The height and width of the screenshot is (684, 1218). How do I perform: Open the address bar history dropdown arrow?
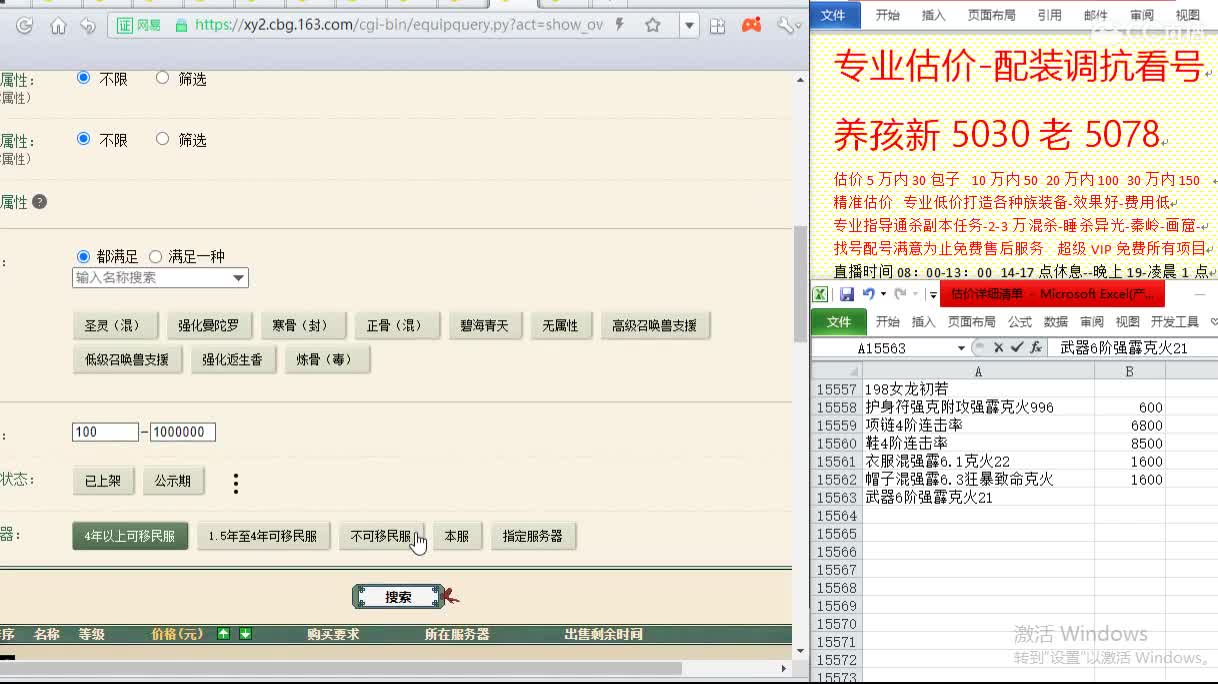(689, 26)
